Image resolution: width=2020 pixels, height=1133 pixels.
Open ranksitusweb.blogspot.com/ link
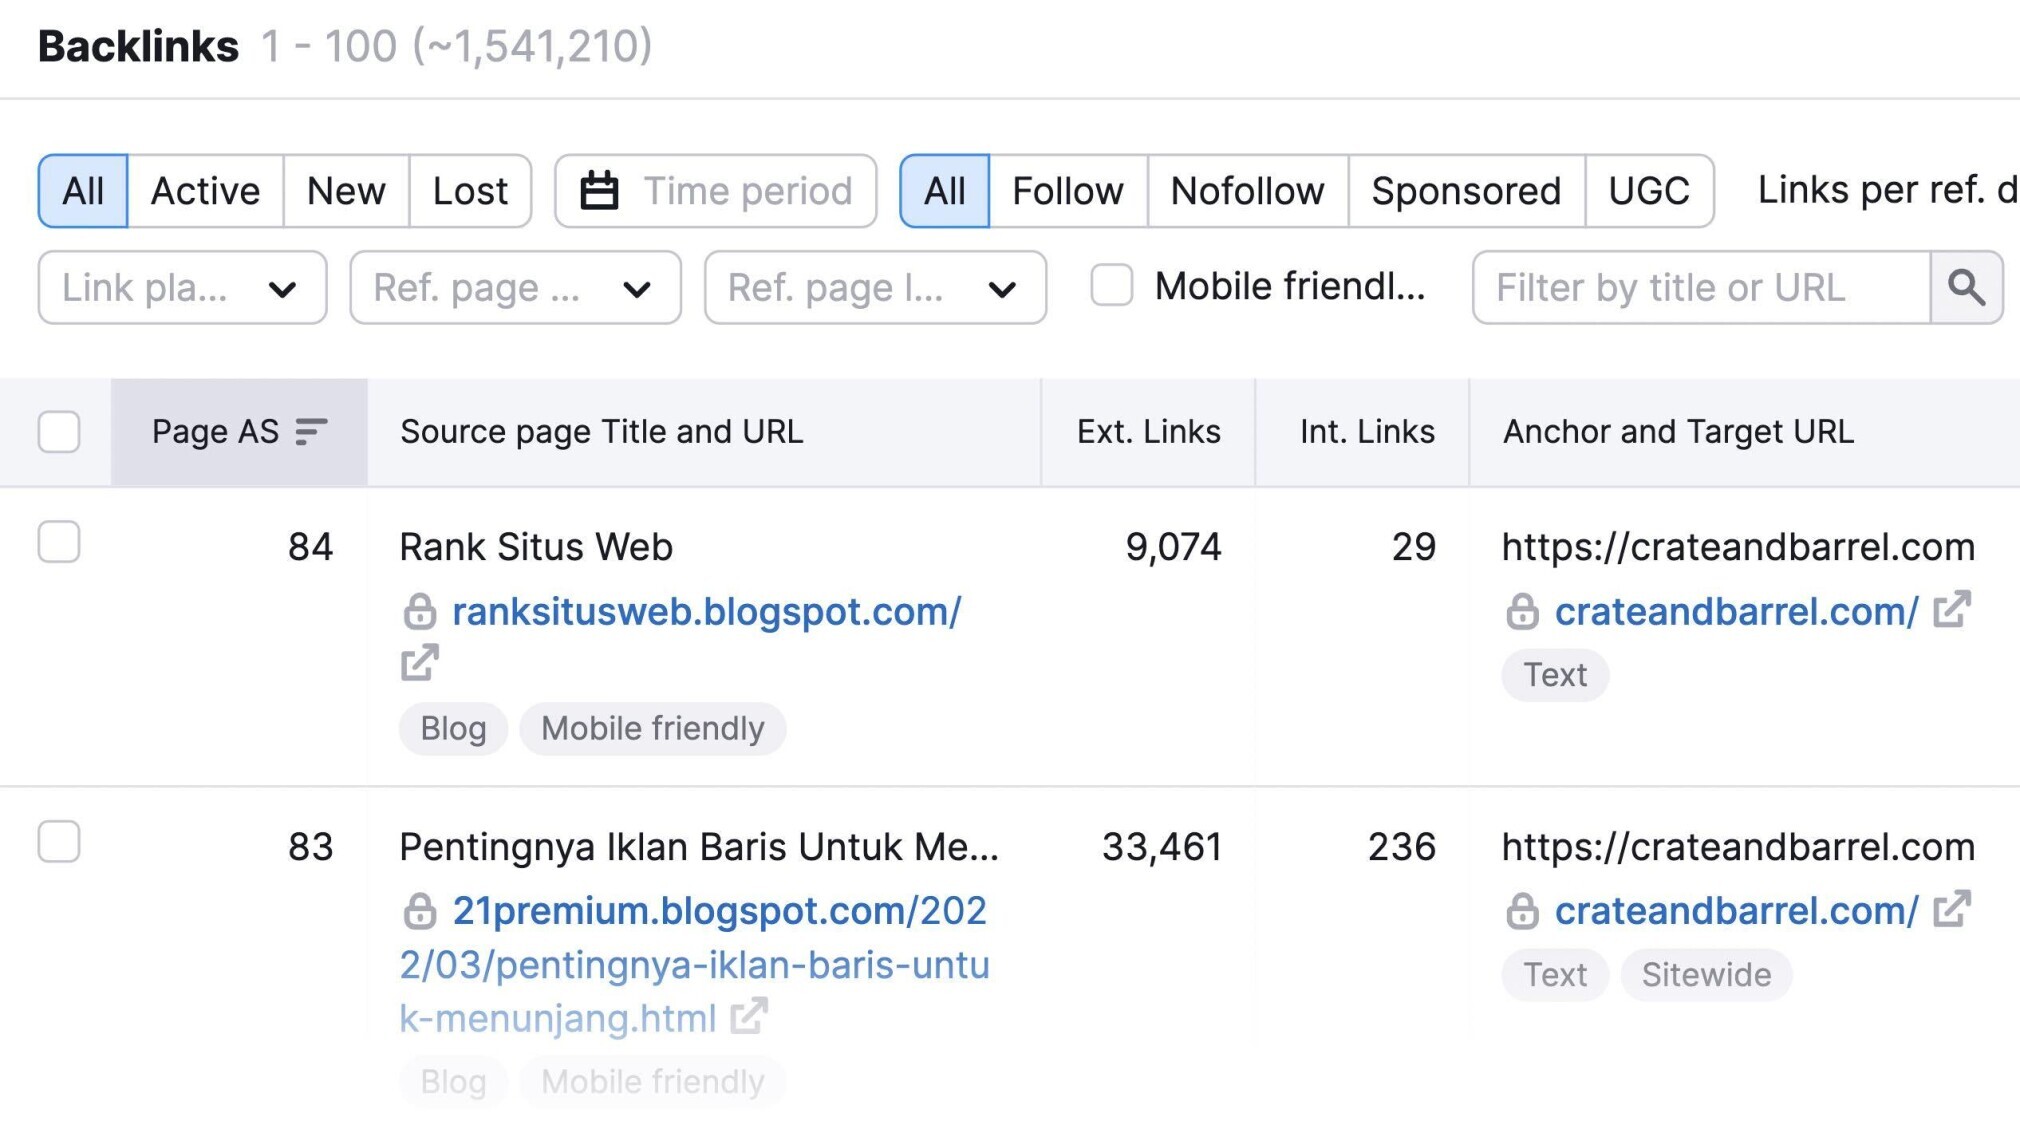706,611
